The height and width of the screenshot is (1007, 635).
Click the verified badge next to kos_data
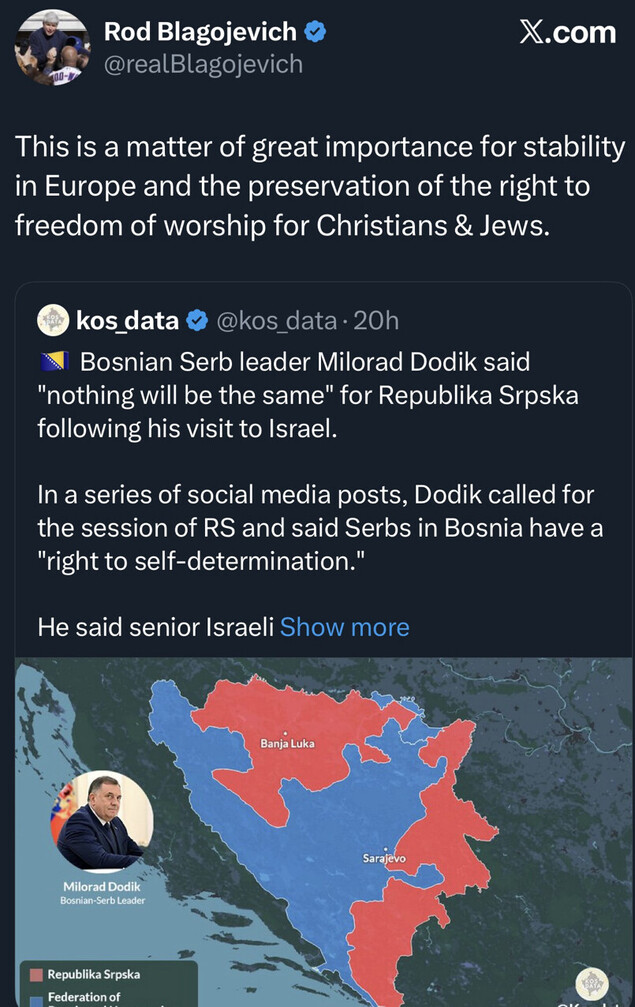click(x=198, y=320)
